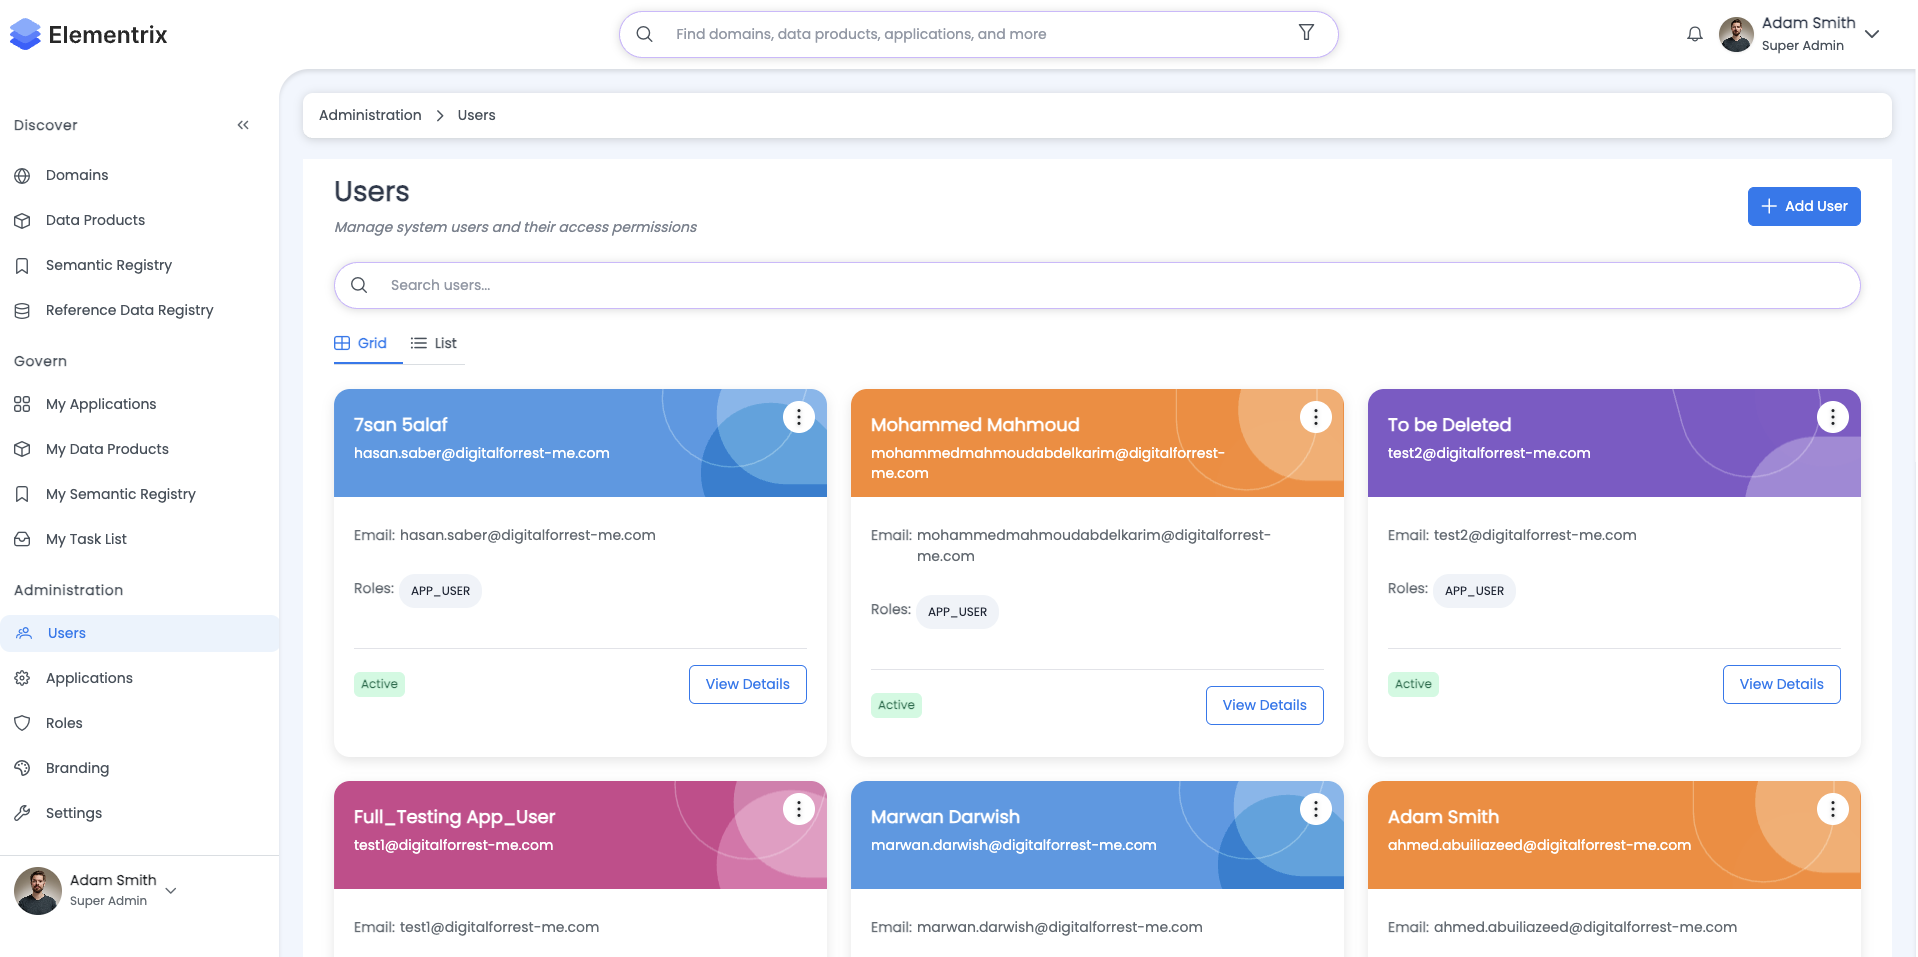
Task: Click the notification bell icon
Action: click(1694, 34)
